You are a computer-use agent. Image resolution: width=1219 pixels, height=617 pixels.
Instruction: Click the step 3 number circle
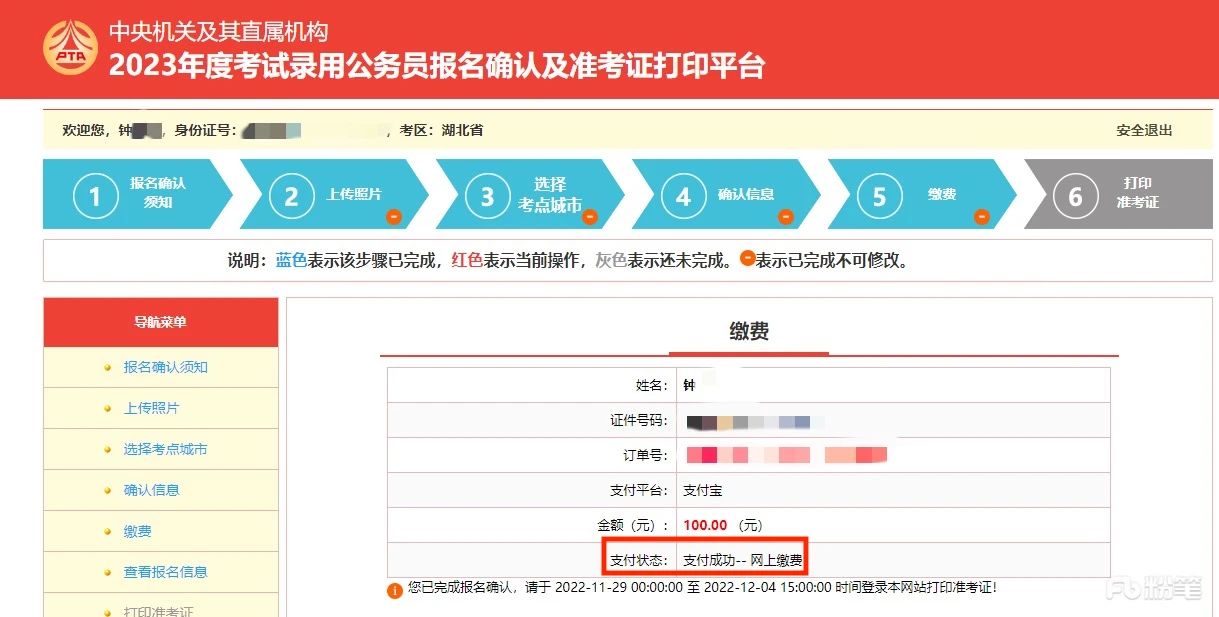coord(487,196)
